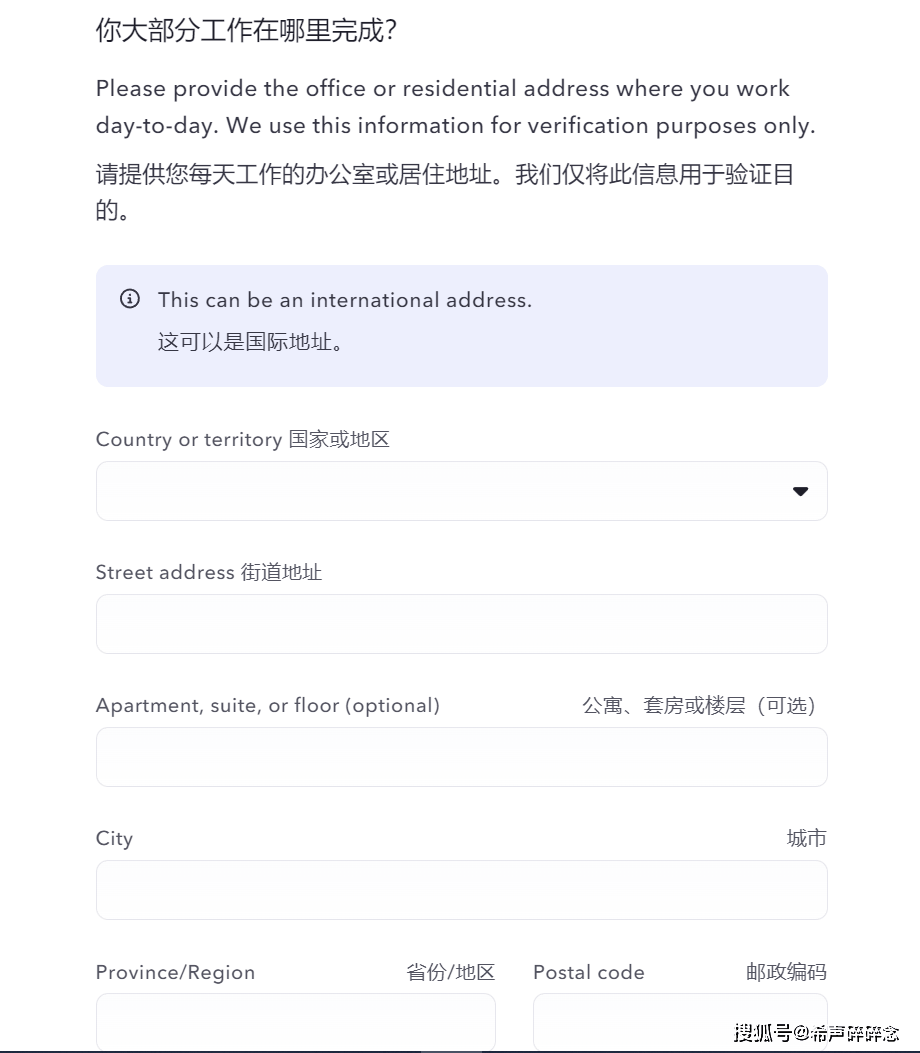Screen dimensions: 920x1053
Task: Click "This can be an international address." text
Action: 345,299
